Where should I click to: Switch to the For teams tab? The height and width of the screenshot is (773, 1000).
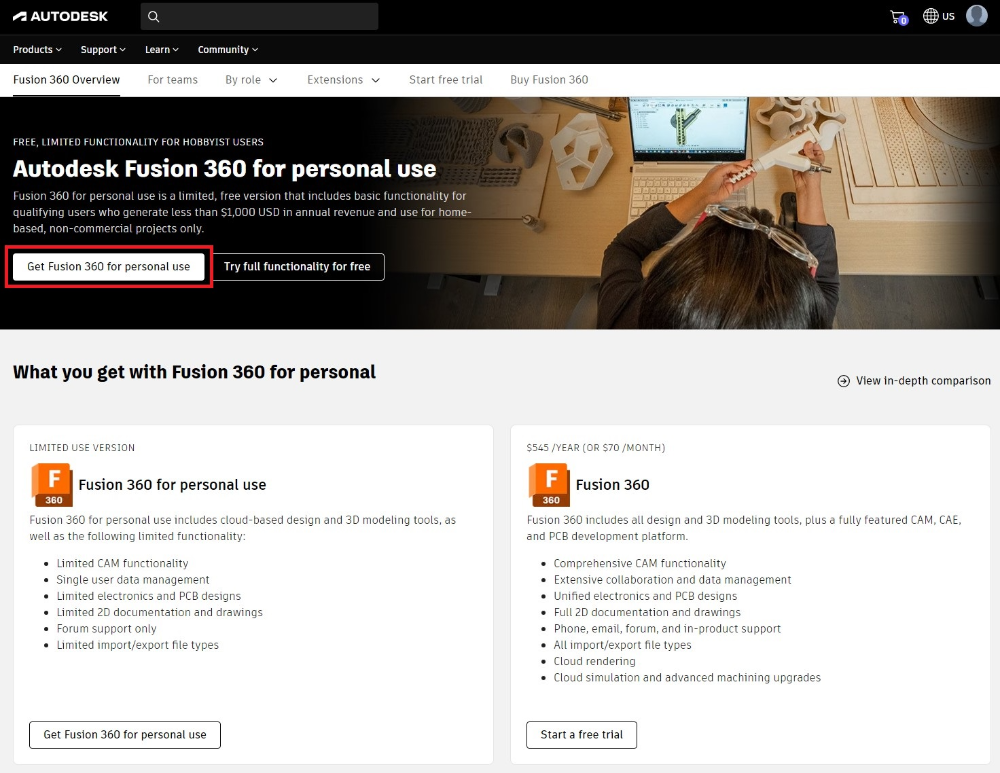coord(172,80)
